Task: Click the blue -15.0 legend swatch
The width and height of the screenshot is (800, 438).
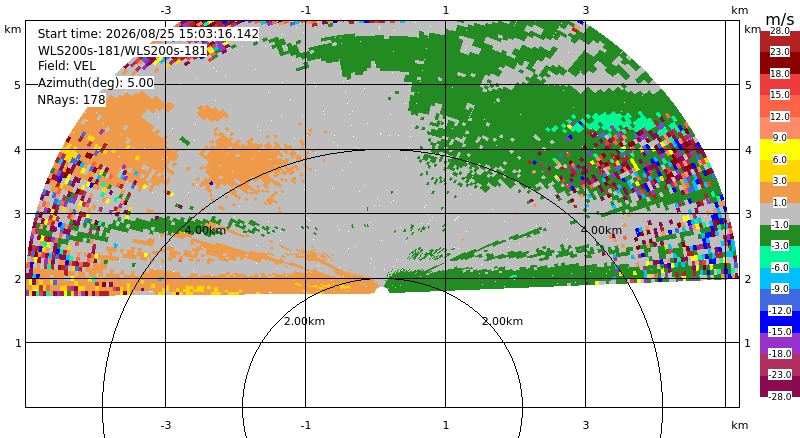Action: tap(780, 322)
